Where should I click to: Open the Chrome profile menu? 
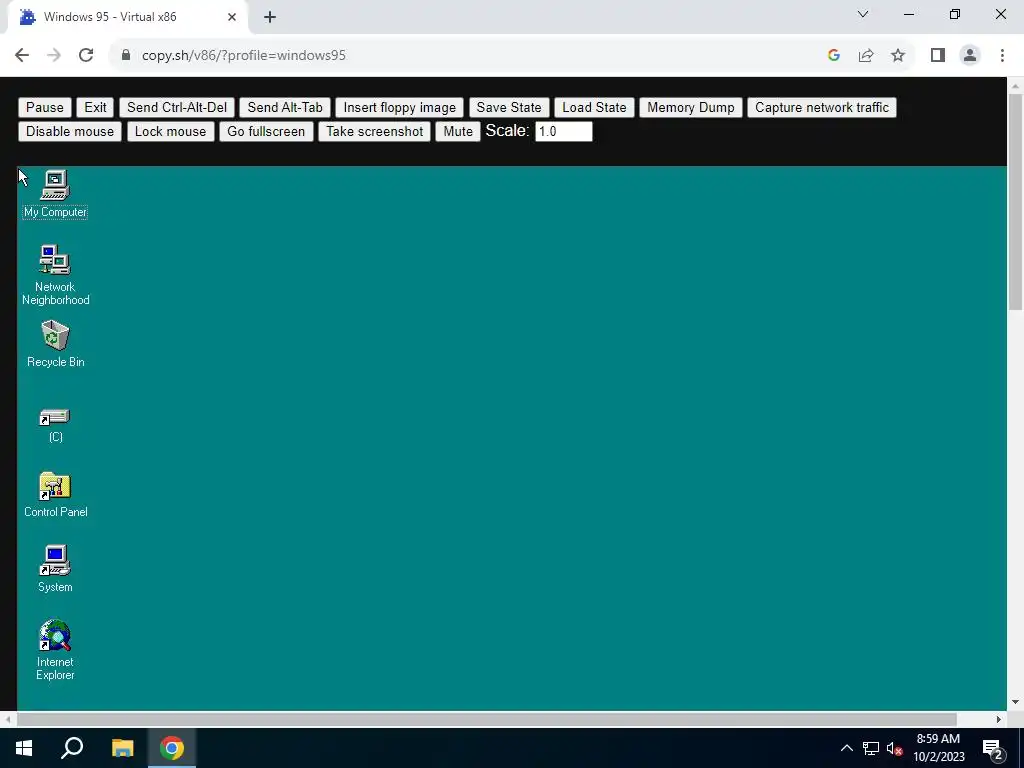point(970,55)
